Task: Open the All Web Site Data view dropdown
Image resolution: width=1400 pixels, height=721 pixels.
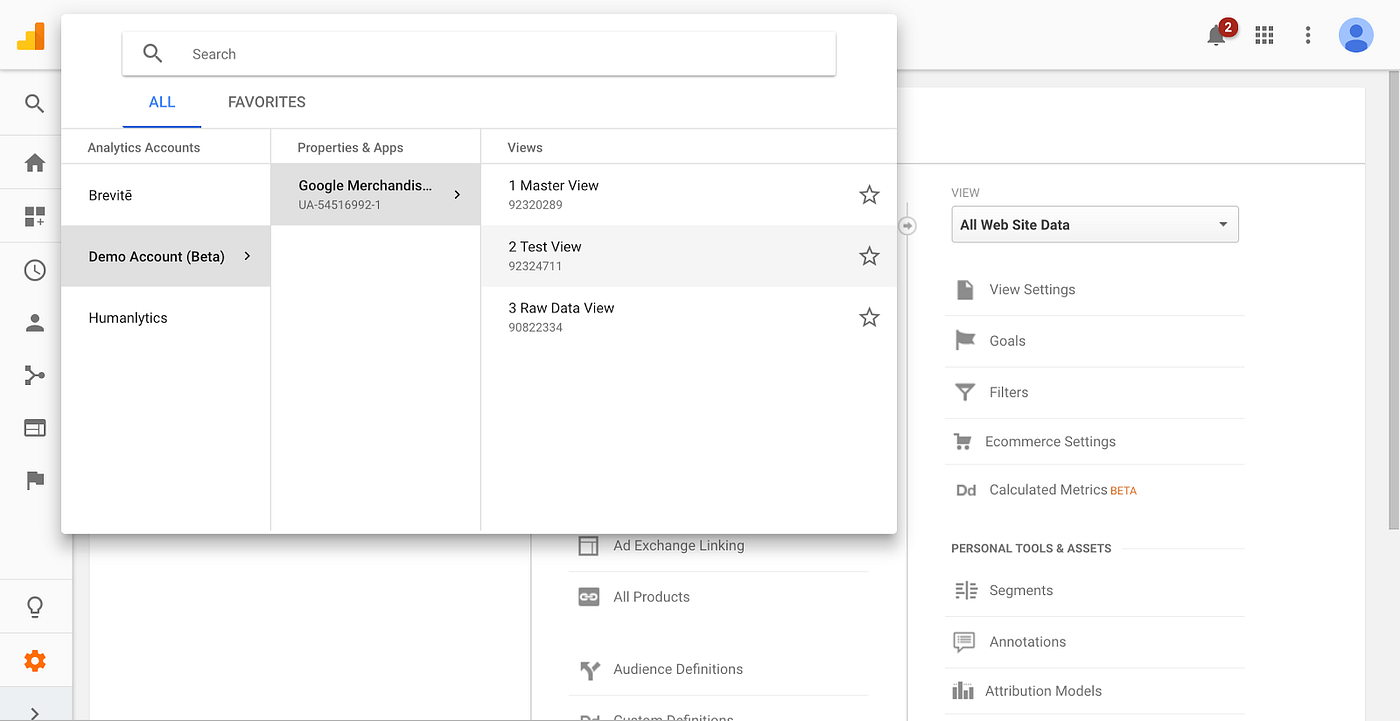Action: (x=1094, y=224)
